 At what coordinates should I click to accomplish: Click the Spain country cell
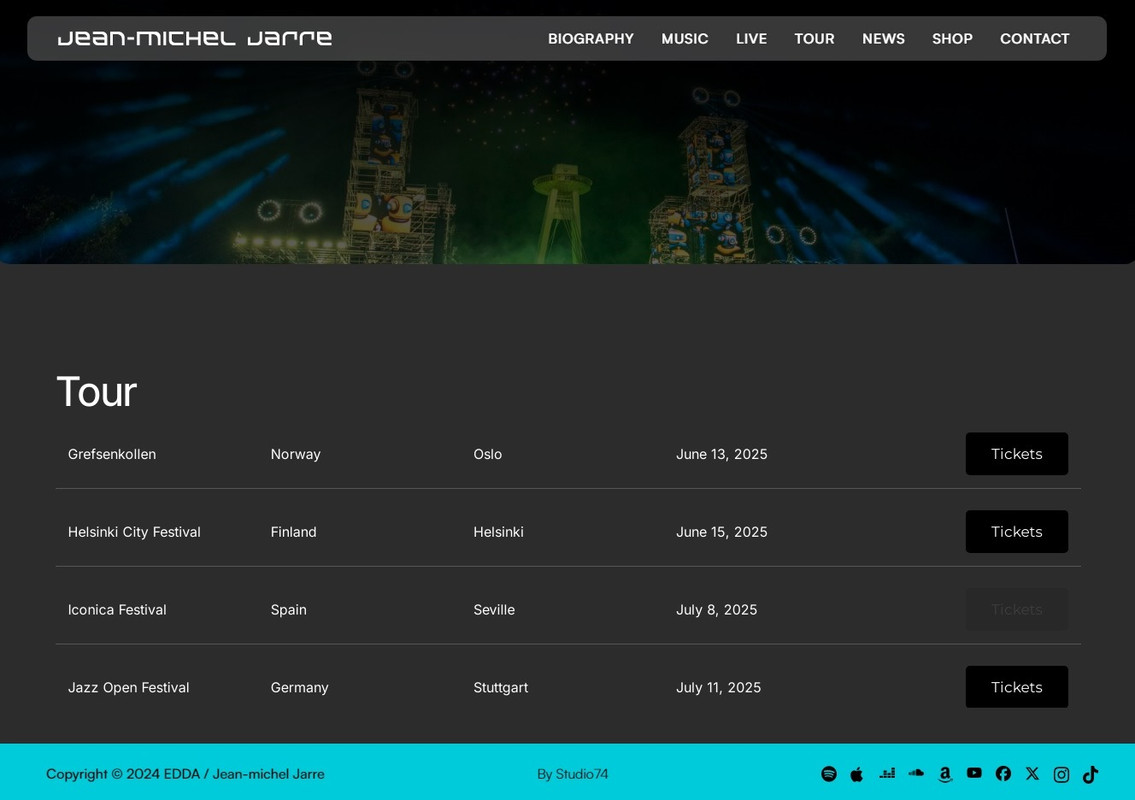point(289,610)
